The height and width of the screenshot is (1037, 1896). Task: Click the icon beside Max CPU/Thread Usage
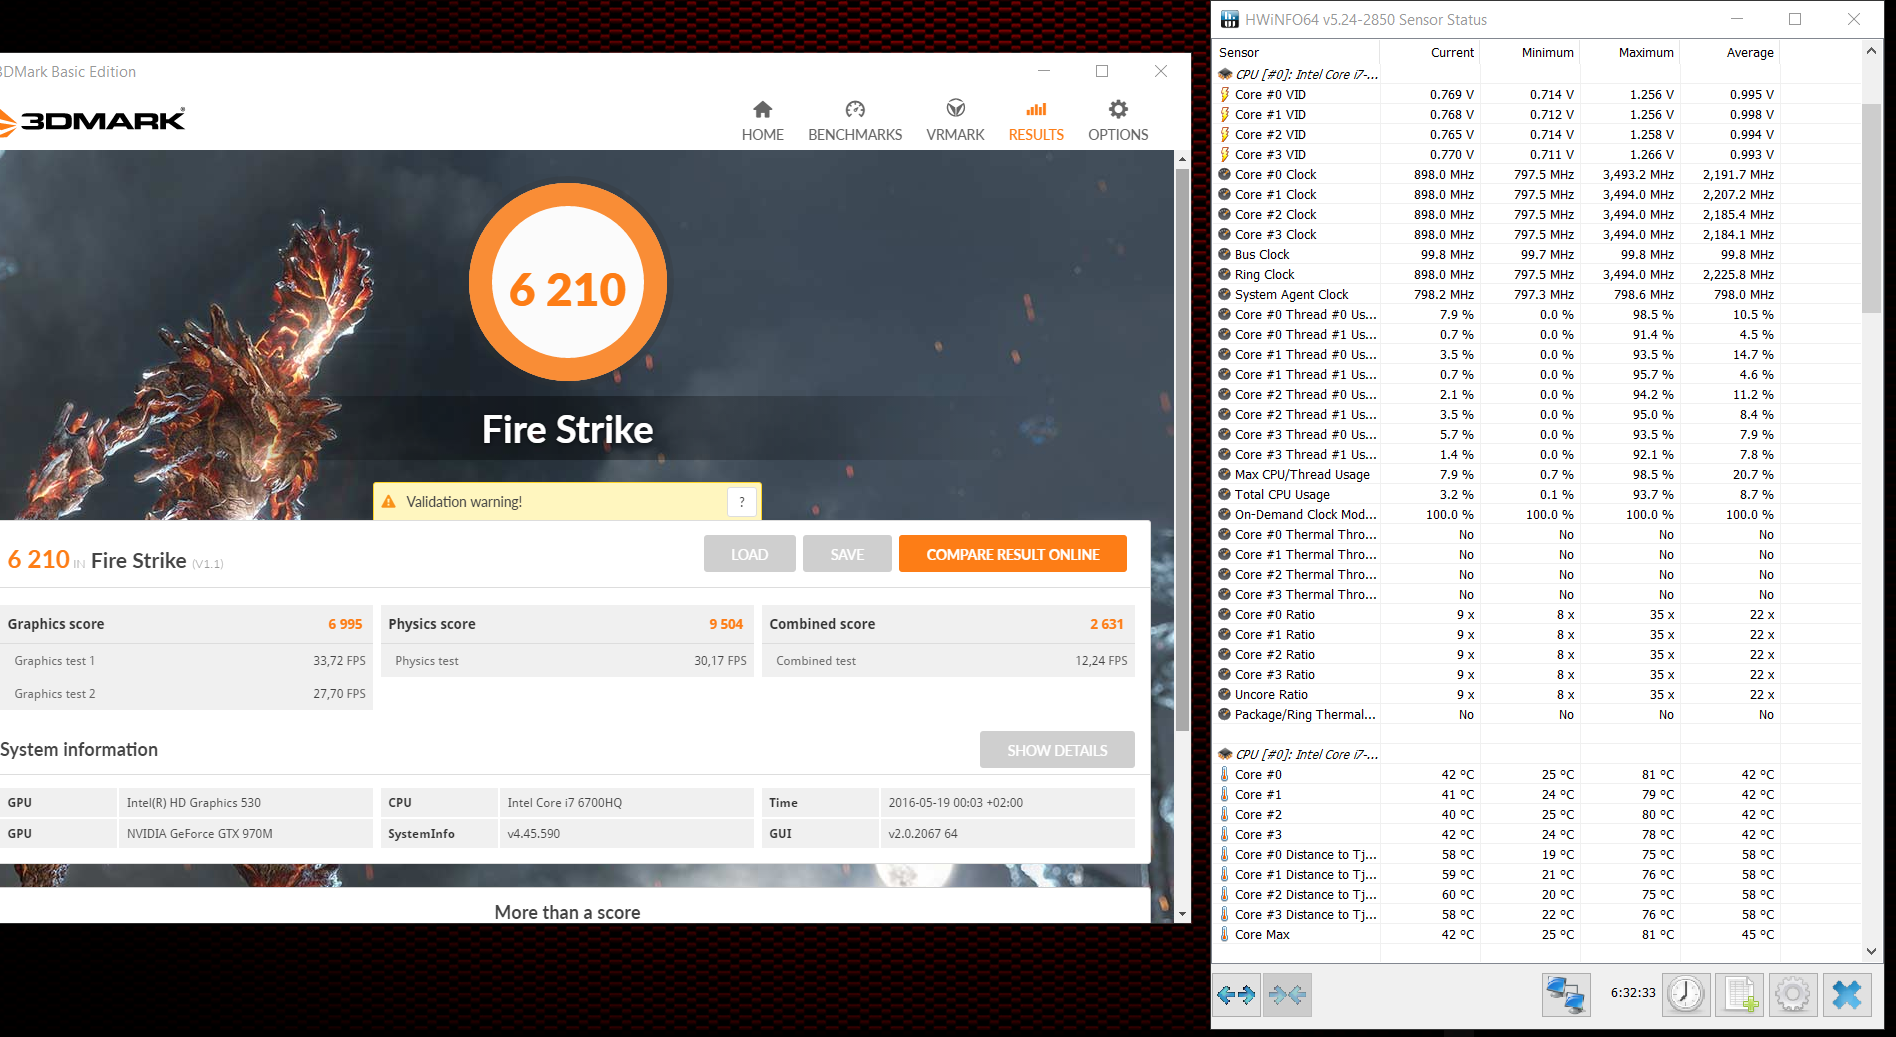click(1224, 474)
